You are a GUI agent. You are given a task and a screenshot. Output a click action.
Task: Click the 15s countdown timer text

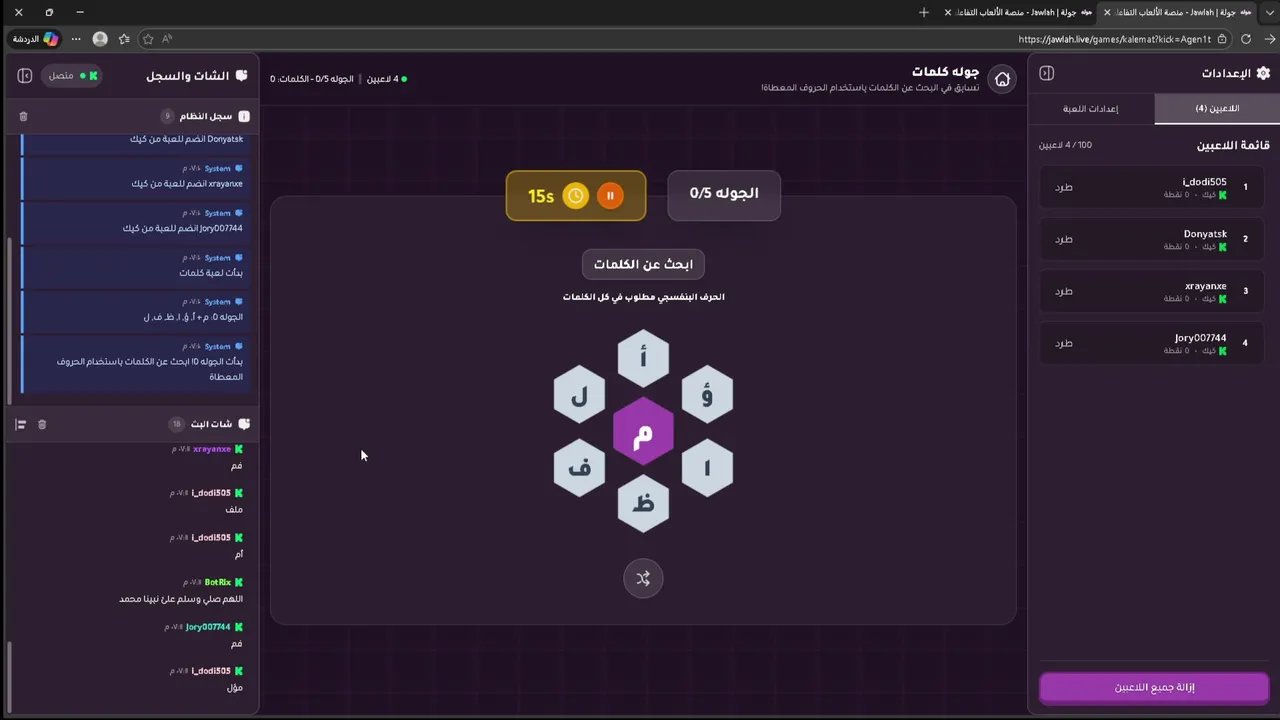point(541,197)
